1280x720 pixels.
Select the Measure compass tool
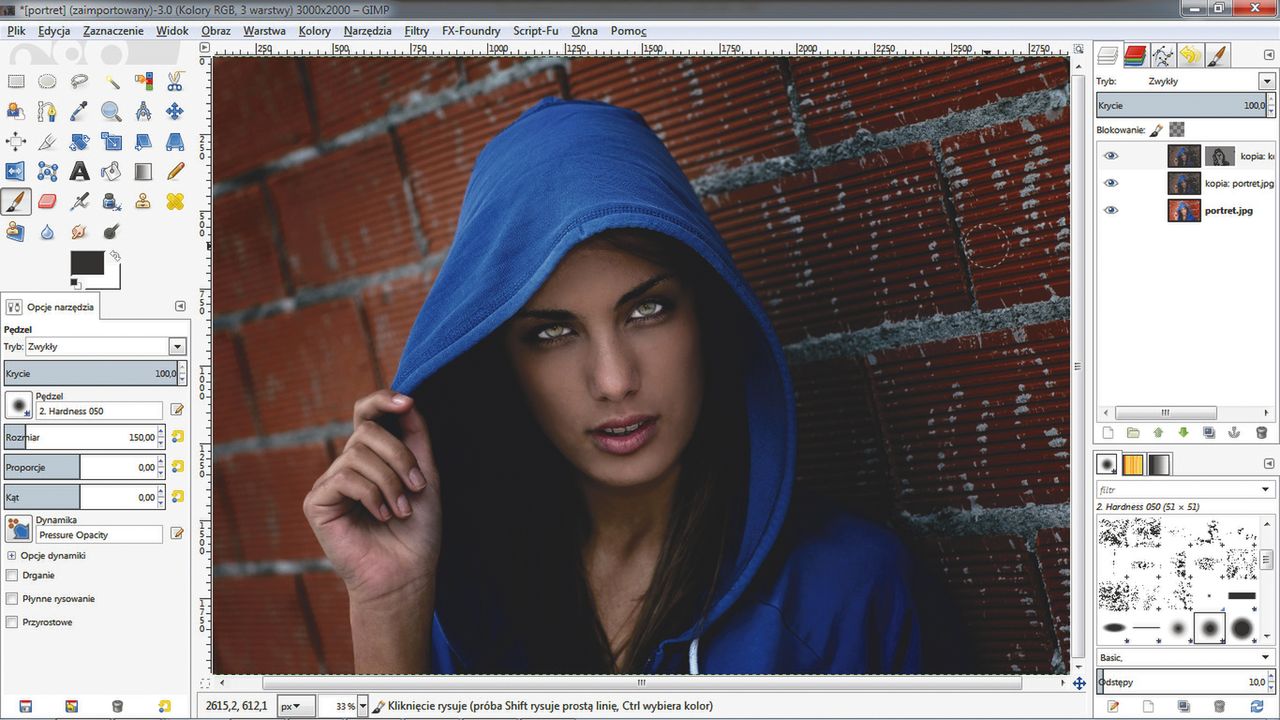pos(143,112)
